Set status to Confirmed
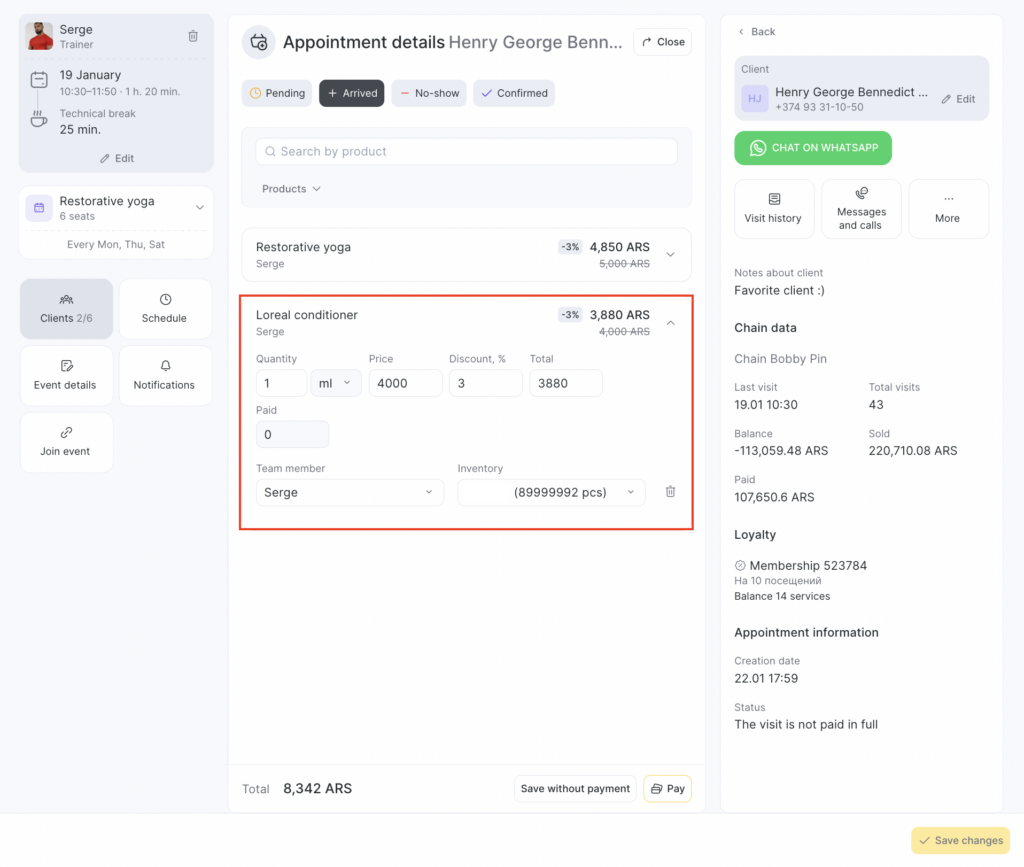 [514, 93]
